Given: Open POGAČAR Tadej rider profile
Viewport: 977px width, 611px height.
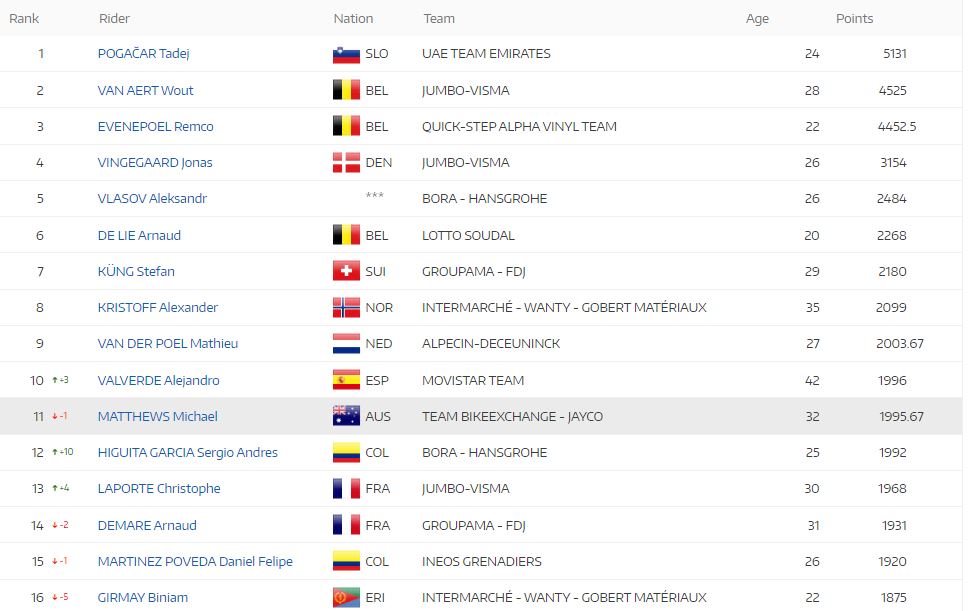Looking at the screenshot, I should (x=144, y=54).
